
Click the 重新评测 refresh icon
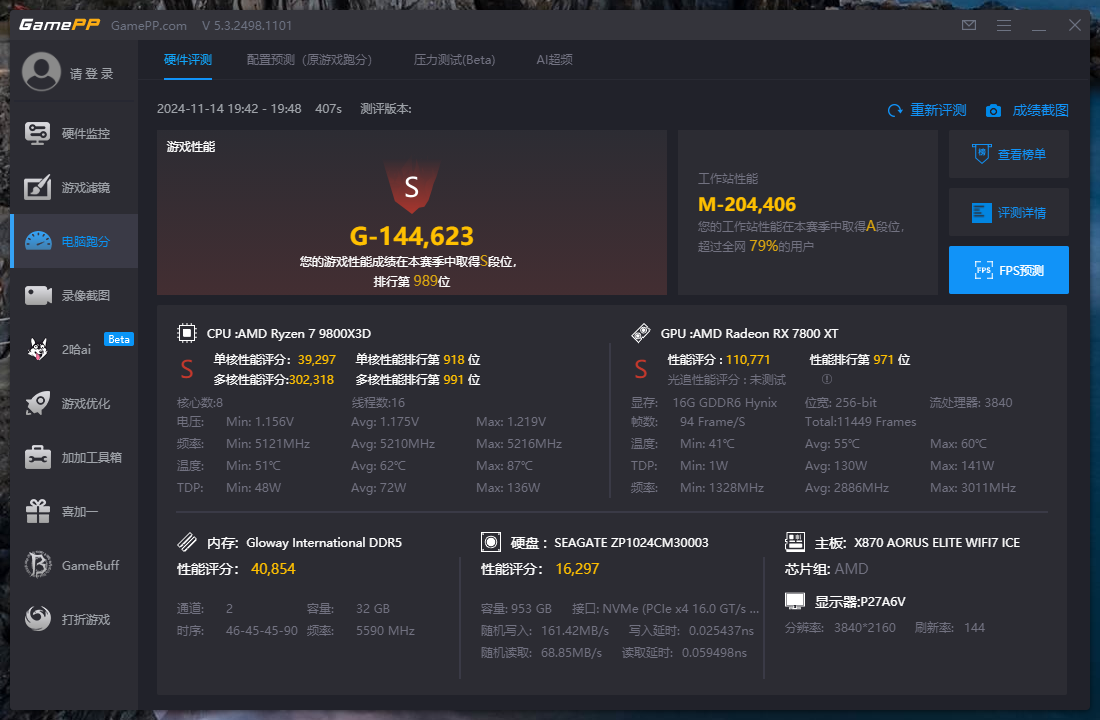(894, 110)
